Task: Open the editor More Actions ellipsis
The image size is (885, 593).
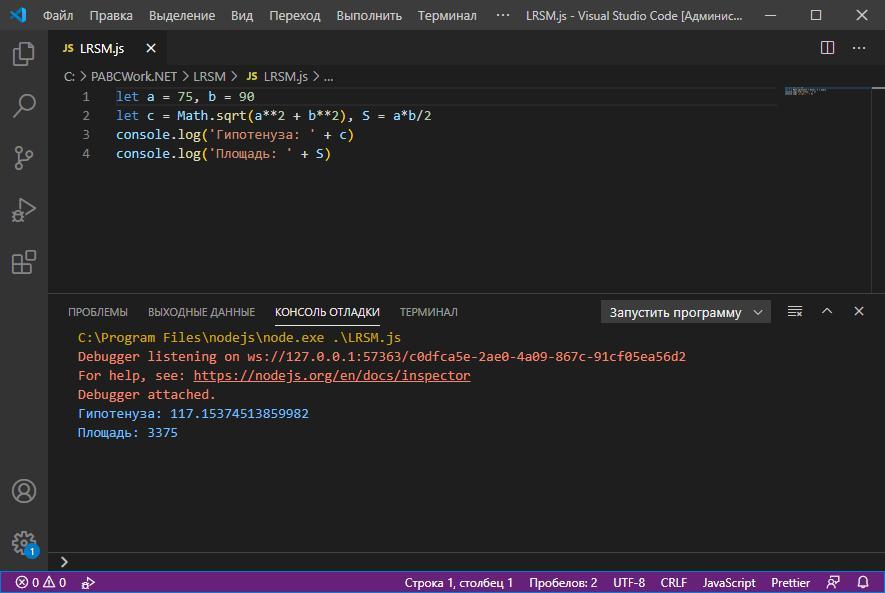Action: pos(858,48)
